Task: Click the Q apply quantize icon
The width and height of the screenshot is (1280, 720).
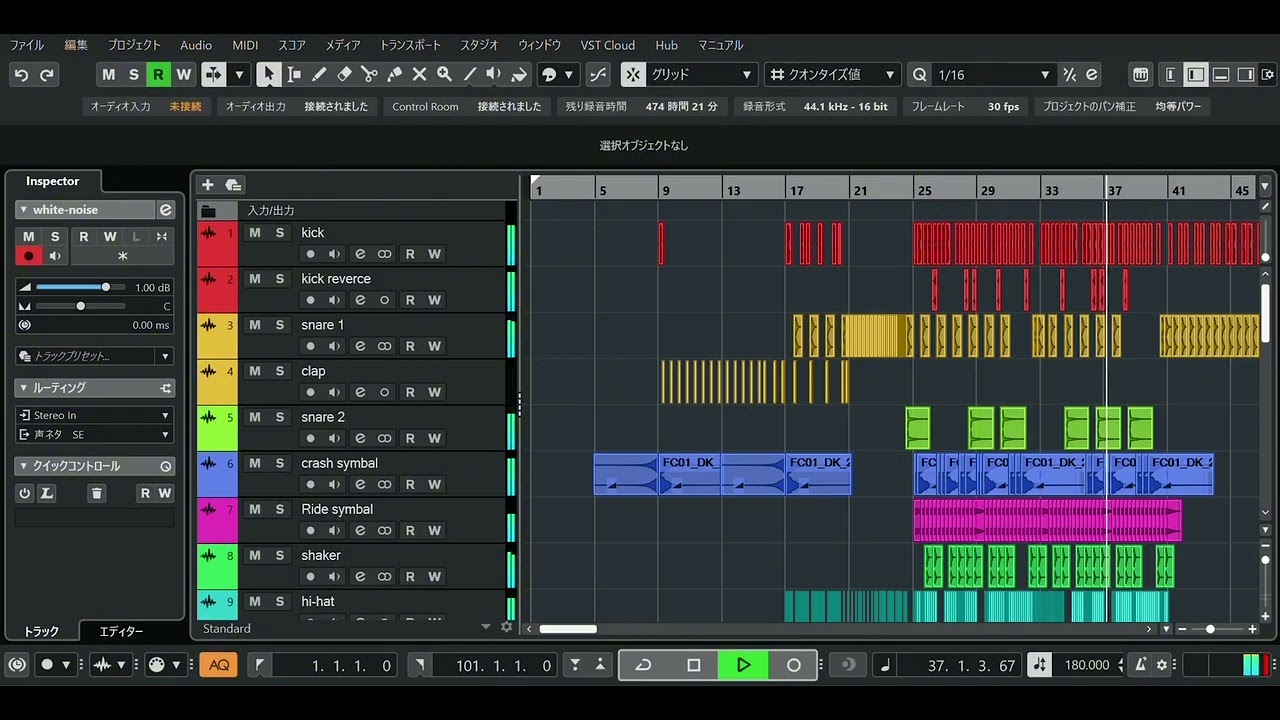Action: [x=920, y=75]
